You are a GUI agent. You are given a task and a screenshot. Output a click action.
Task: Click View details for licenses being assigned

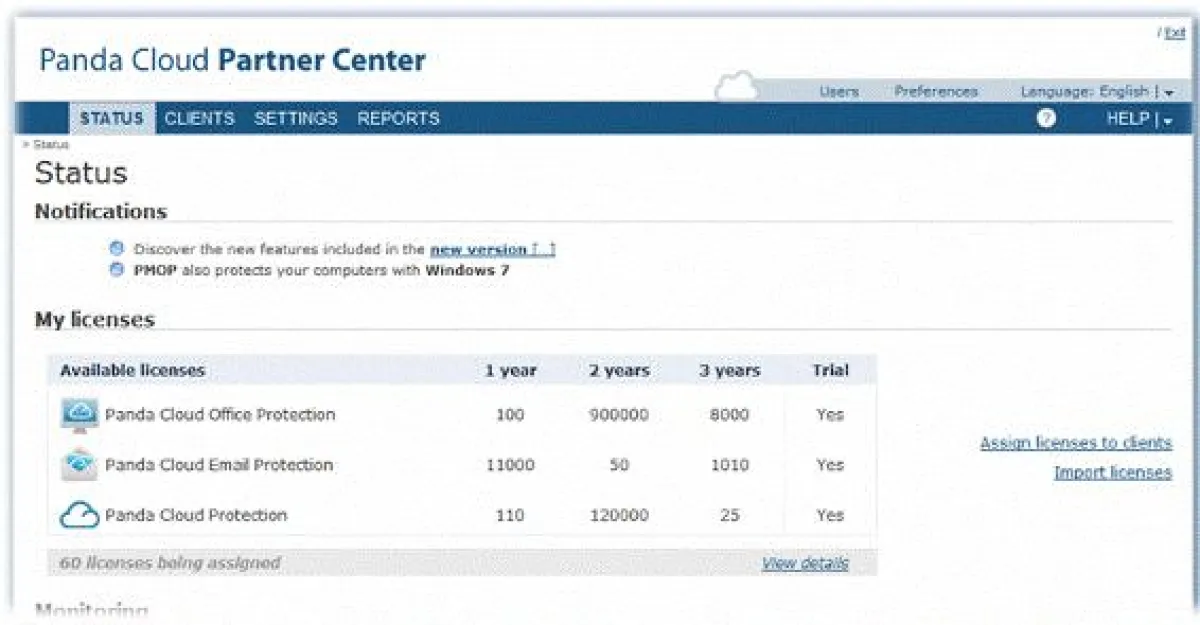804,563
